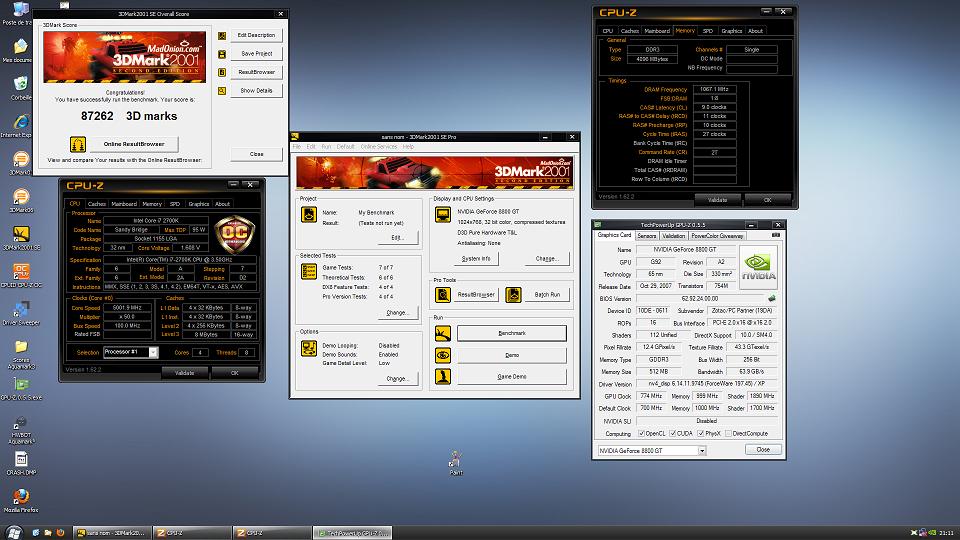The width and height of the screenshot is (960, 540).
Task: Open the Mainboard tab in the left CPU-Z window
Action: click(124, 204)
